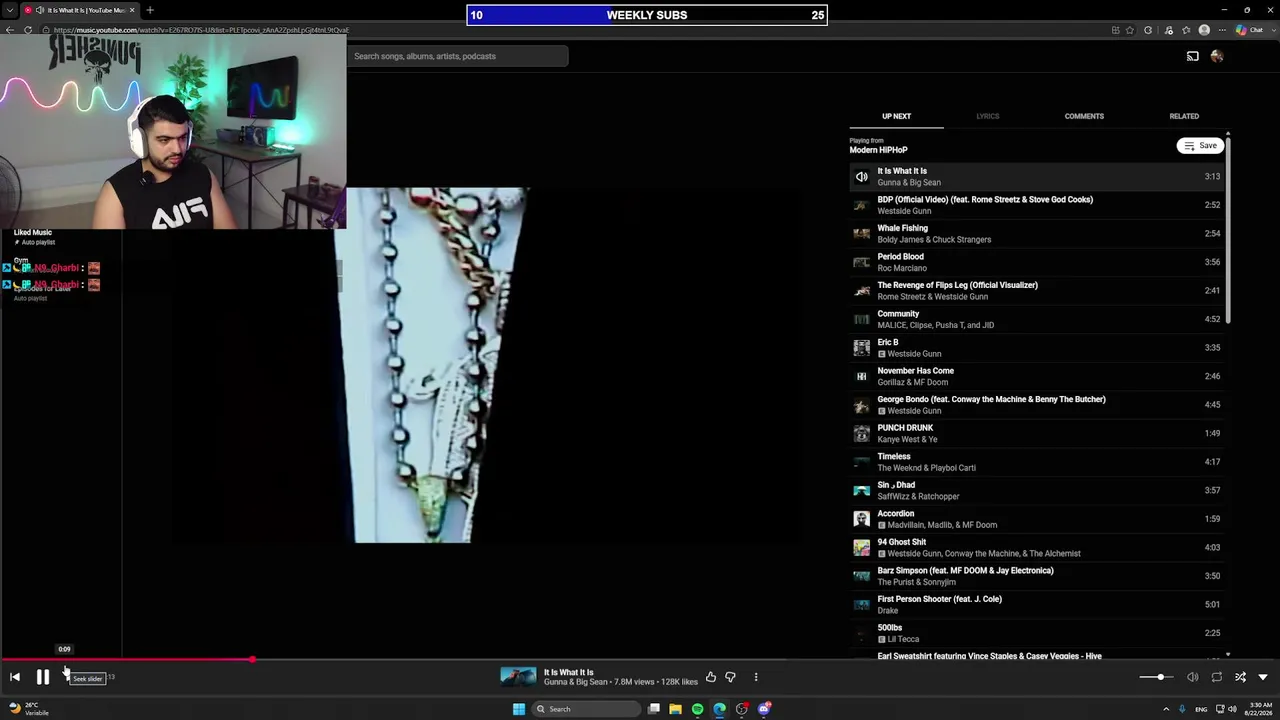Screen dimensions: 1280x720
Task: Switch to the Lyrics tab
Action: point(988,116)
